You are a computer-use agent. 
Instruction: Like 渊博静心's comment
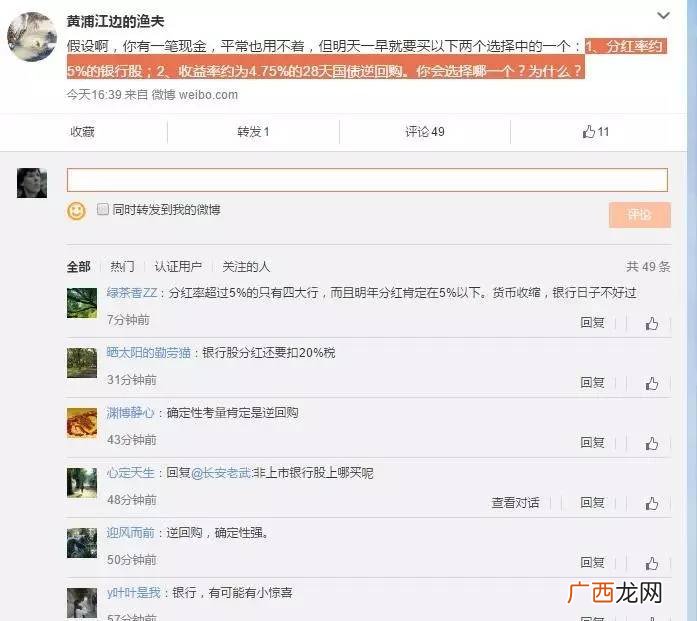click(x=652, y=443)
